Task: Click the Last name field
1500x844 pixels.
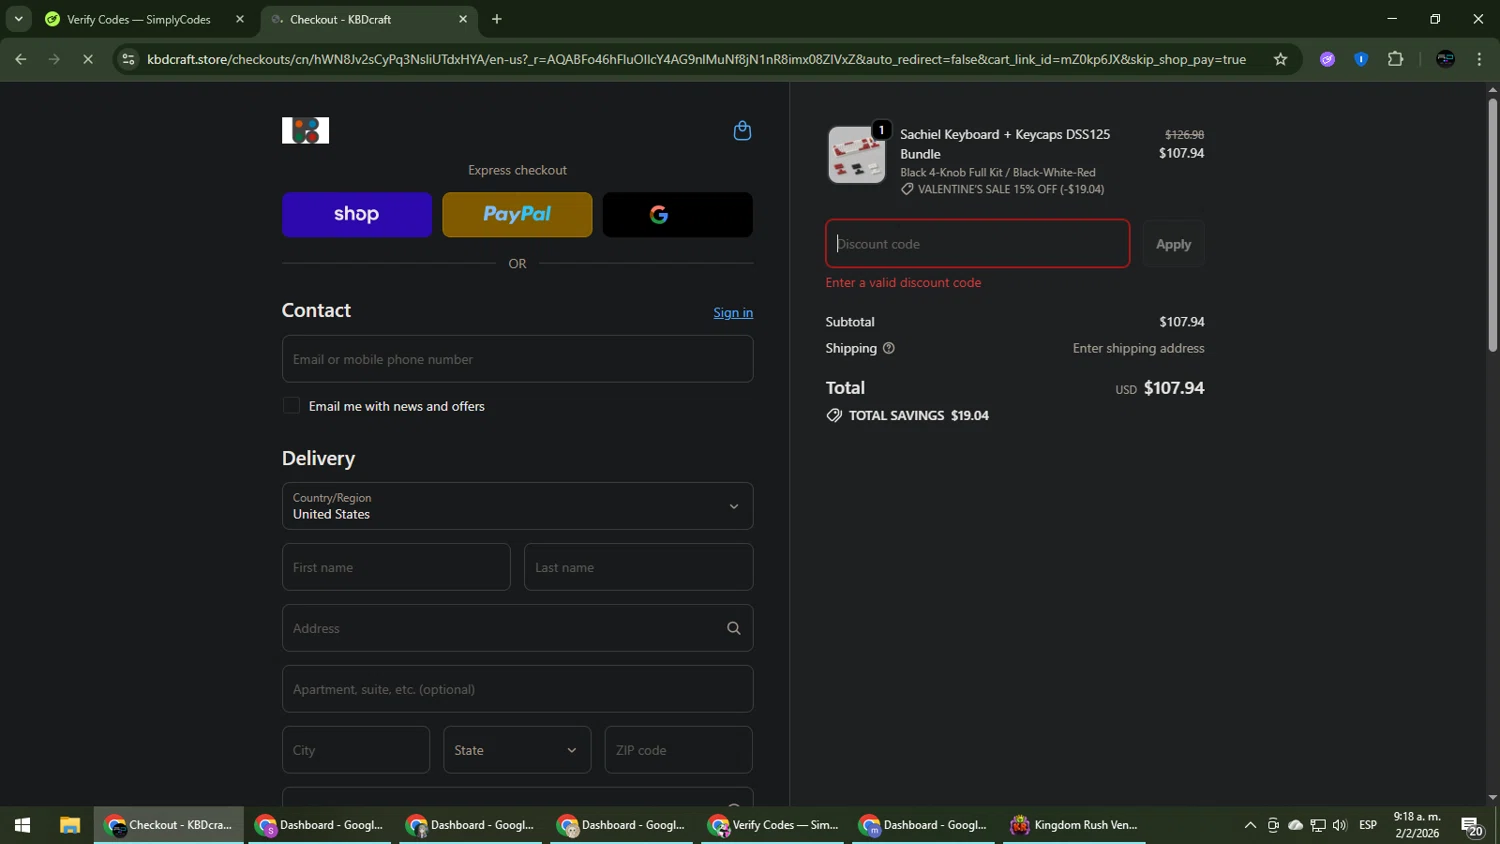Action: coord(638,567)
